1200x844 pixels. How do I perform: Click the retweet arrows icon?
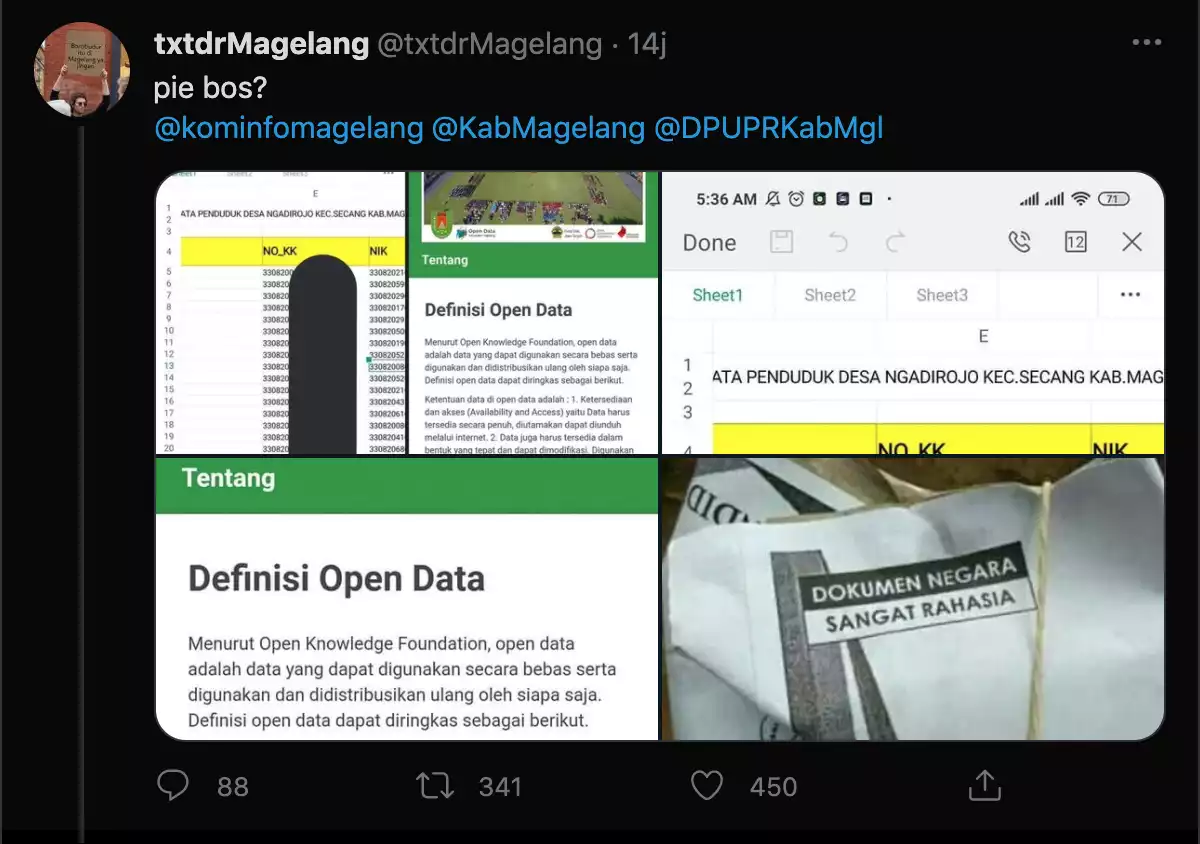coord(435,786)
